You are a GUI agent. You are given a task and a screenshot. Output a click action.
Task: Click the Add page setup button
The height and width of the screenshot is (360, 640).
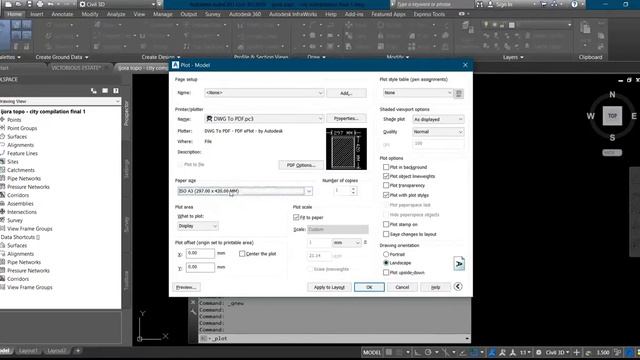click(x=346, y=93)
